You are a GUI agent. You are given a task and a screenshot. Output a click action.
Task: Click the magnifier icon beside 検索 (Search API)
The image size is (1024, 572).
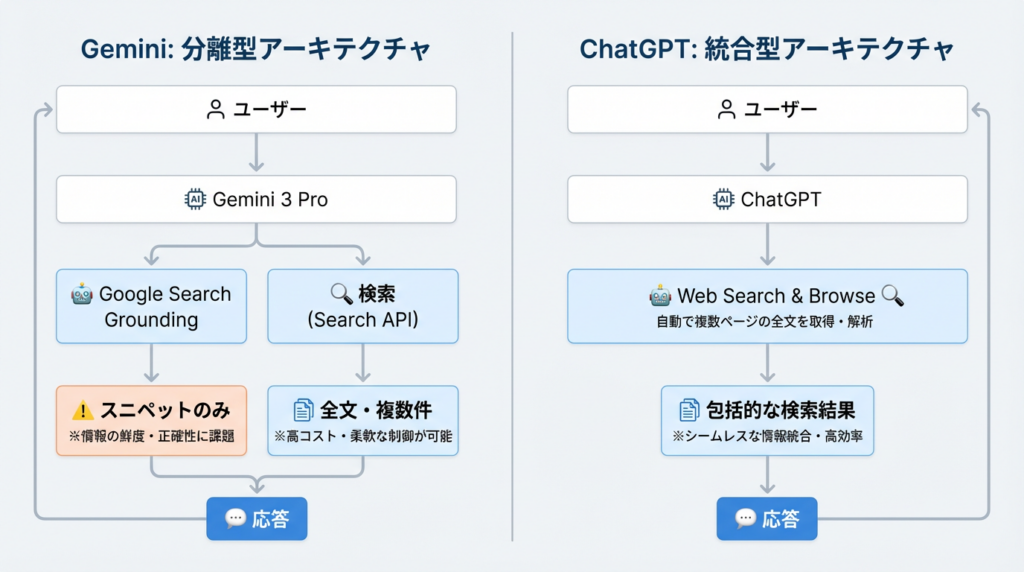341,294
